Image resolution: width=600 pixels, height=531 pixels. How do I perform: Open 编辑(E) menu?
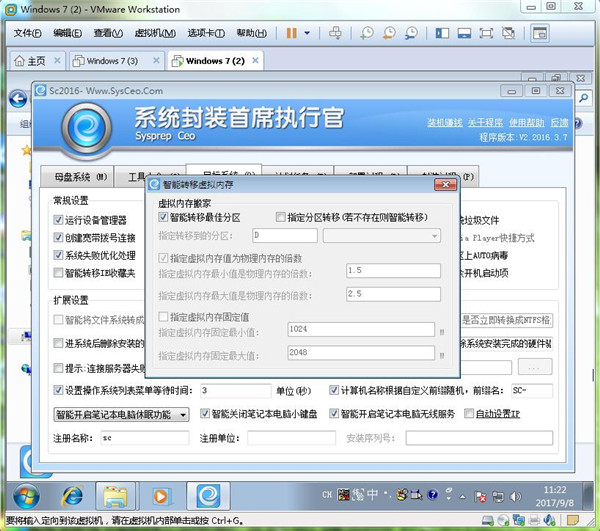point(67,33)
